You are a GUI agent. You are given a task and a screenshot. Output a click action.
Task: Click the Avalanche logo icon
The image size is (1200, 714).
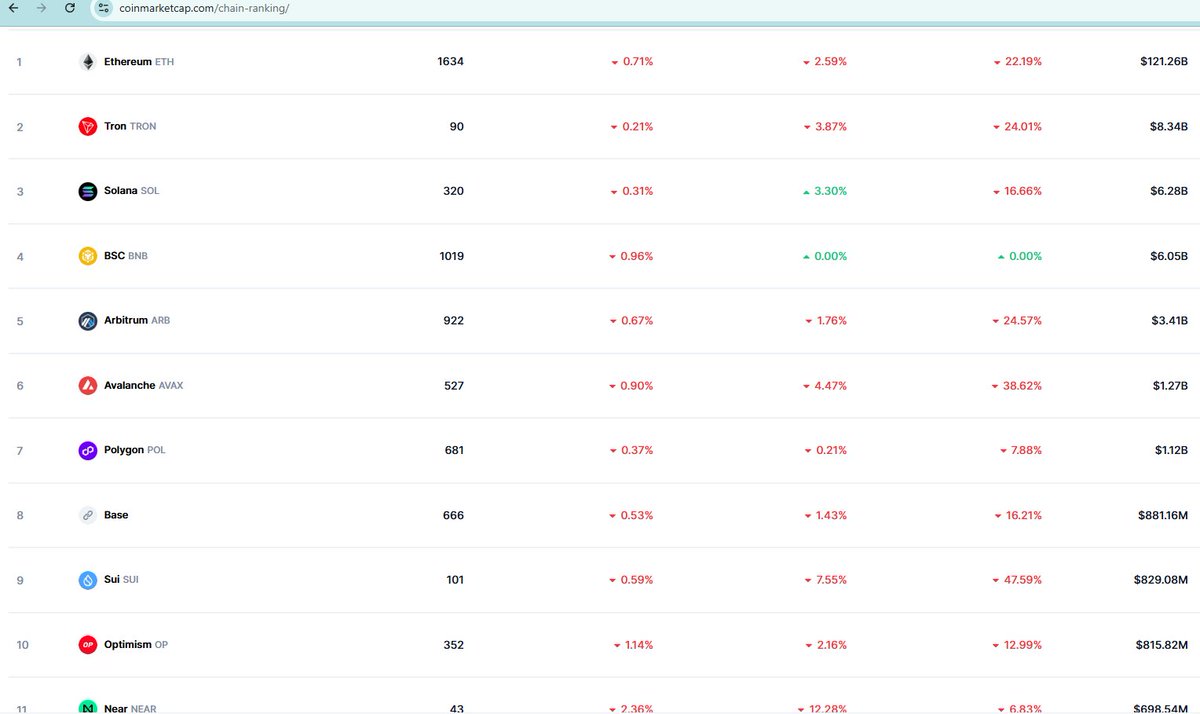click(88, 385)
